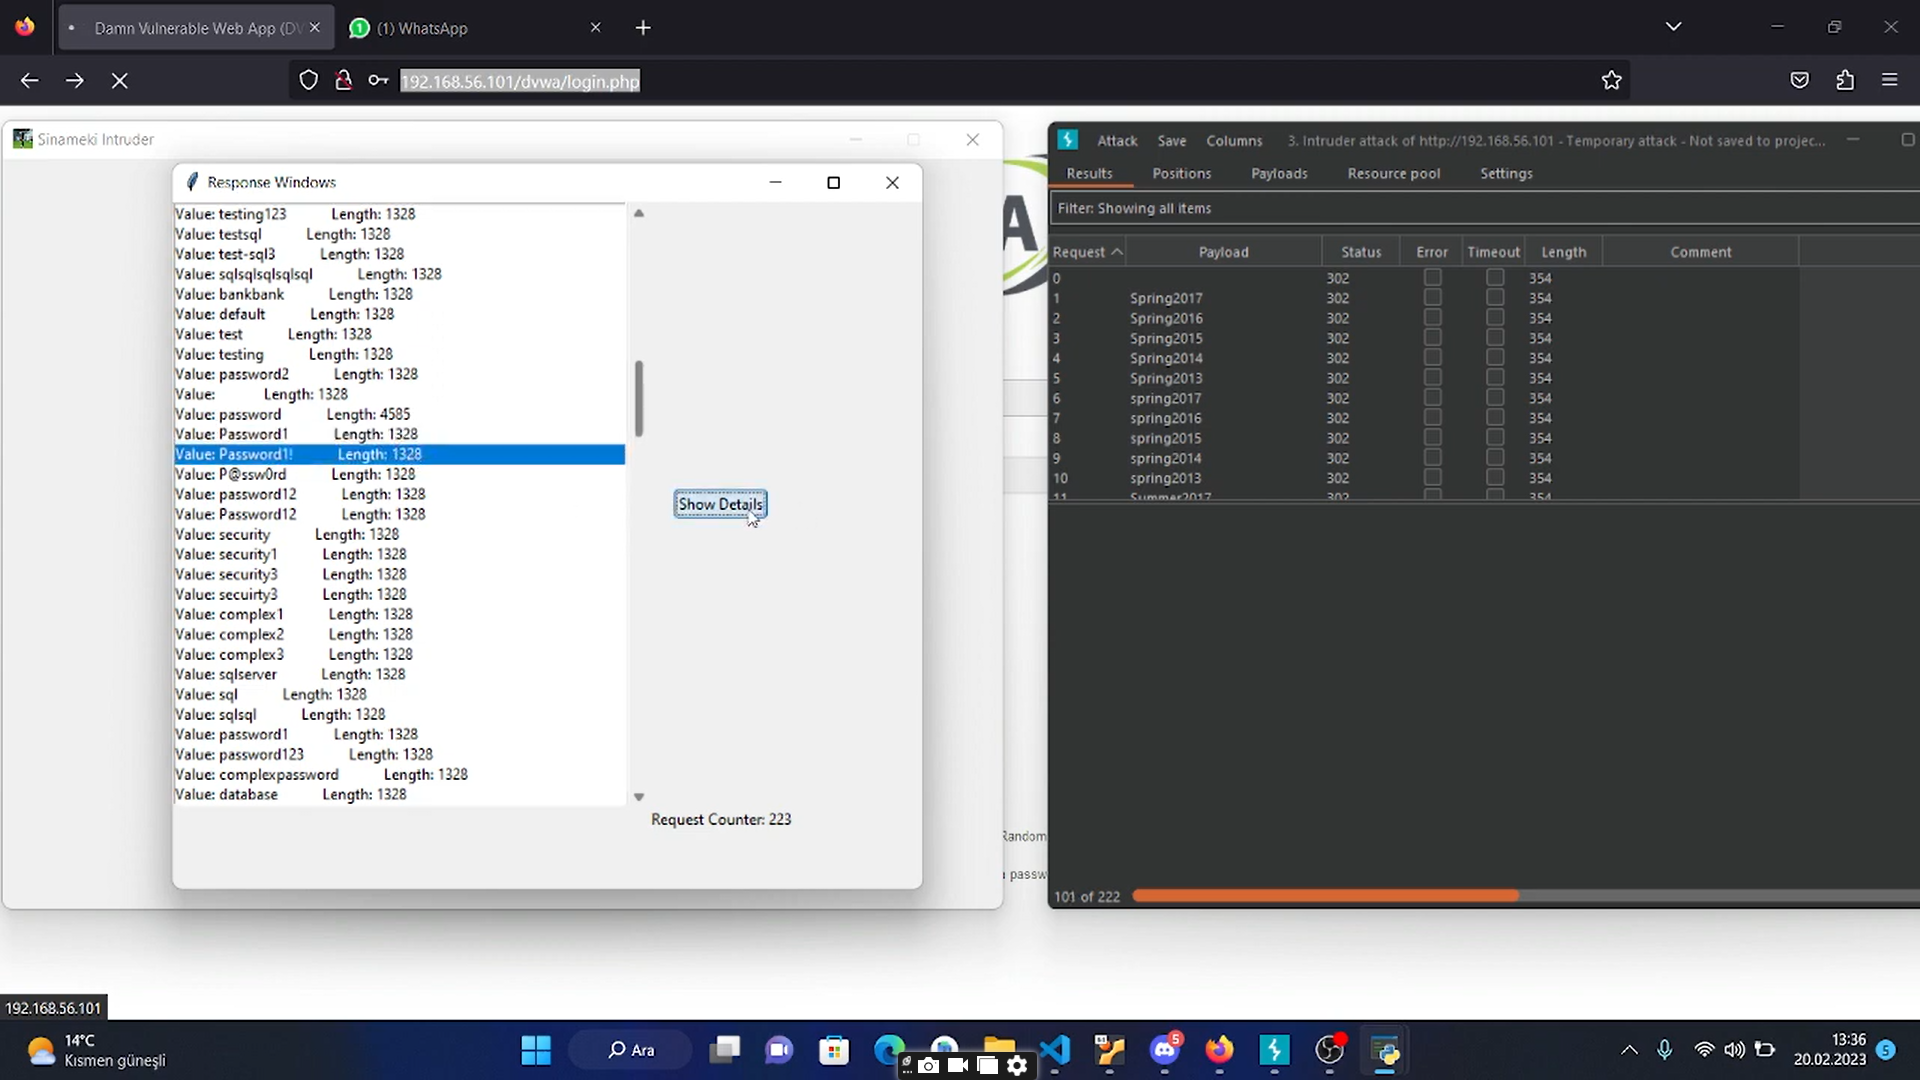Enable the Timeout checkbox for Spring2015
The image size is (1920, 1080).
(1495, 337)
